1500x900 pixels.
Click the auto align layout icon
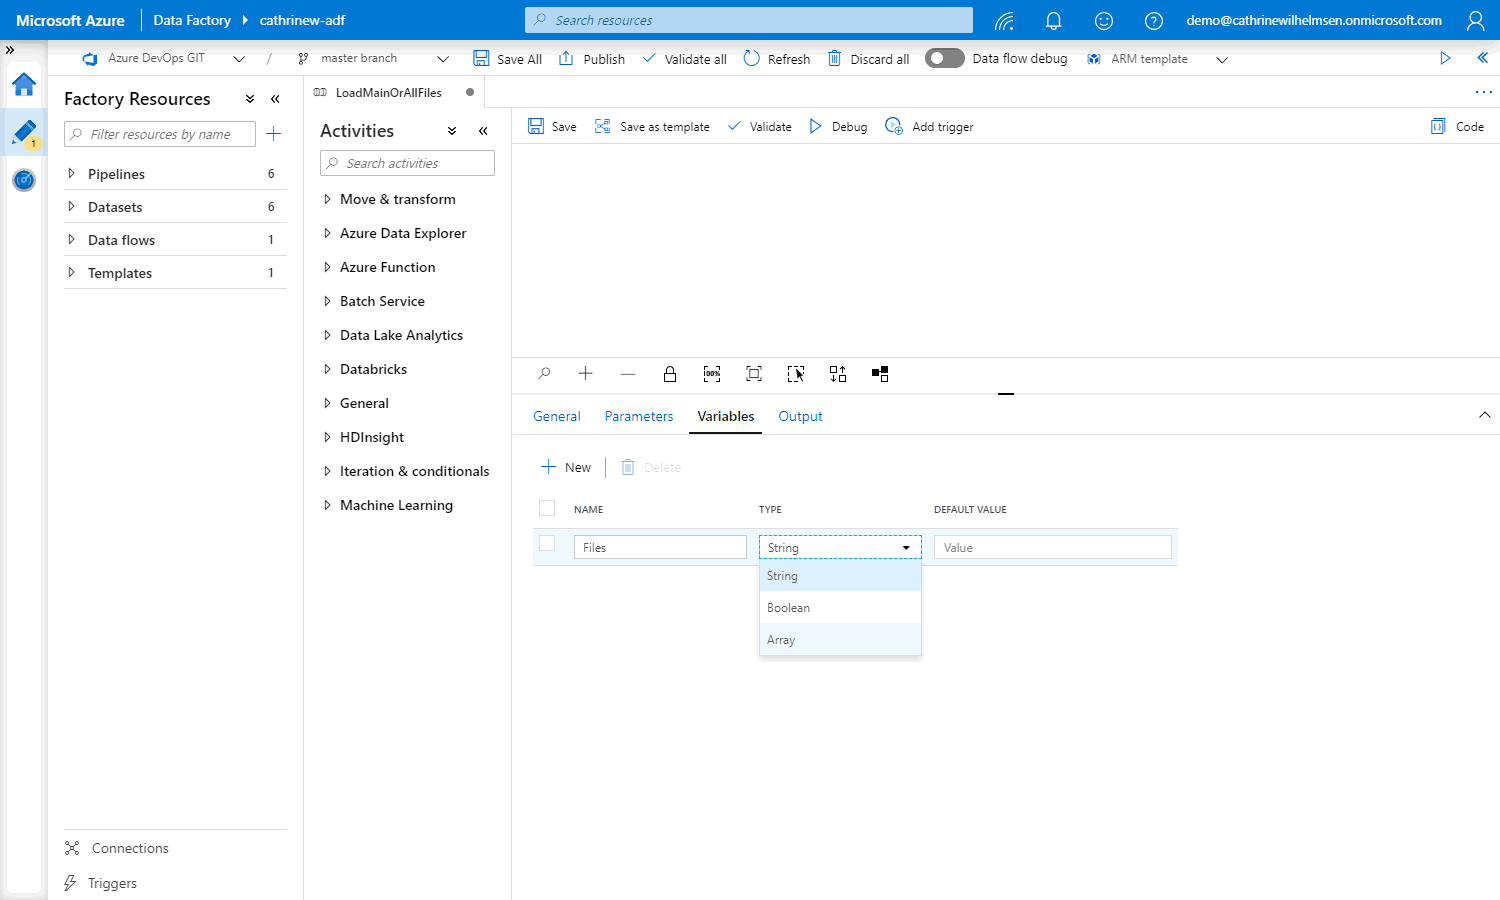click(x=838, y=374)
